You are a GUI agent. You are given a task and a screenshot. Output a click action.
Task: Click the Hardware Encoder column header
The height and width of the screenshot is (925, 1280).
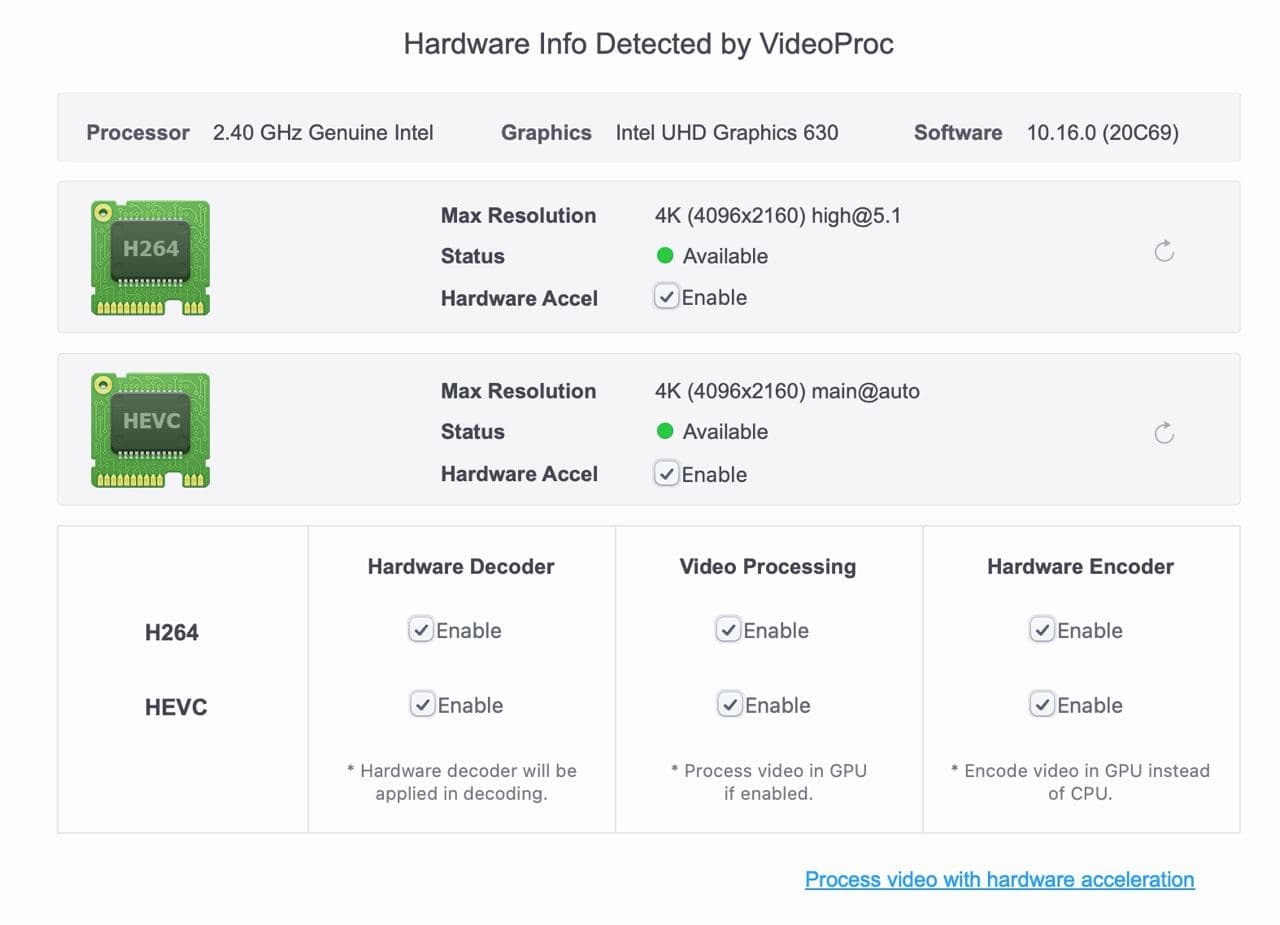1081,567
